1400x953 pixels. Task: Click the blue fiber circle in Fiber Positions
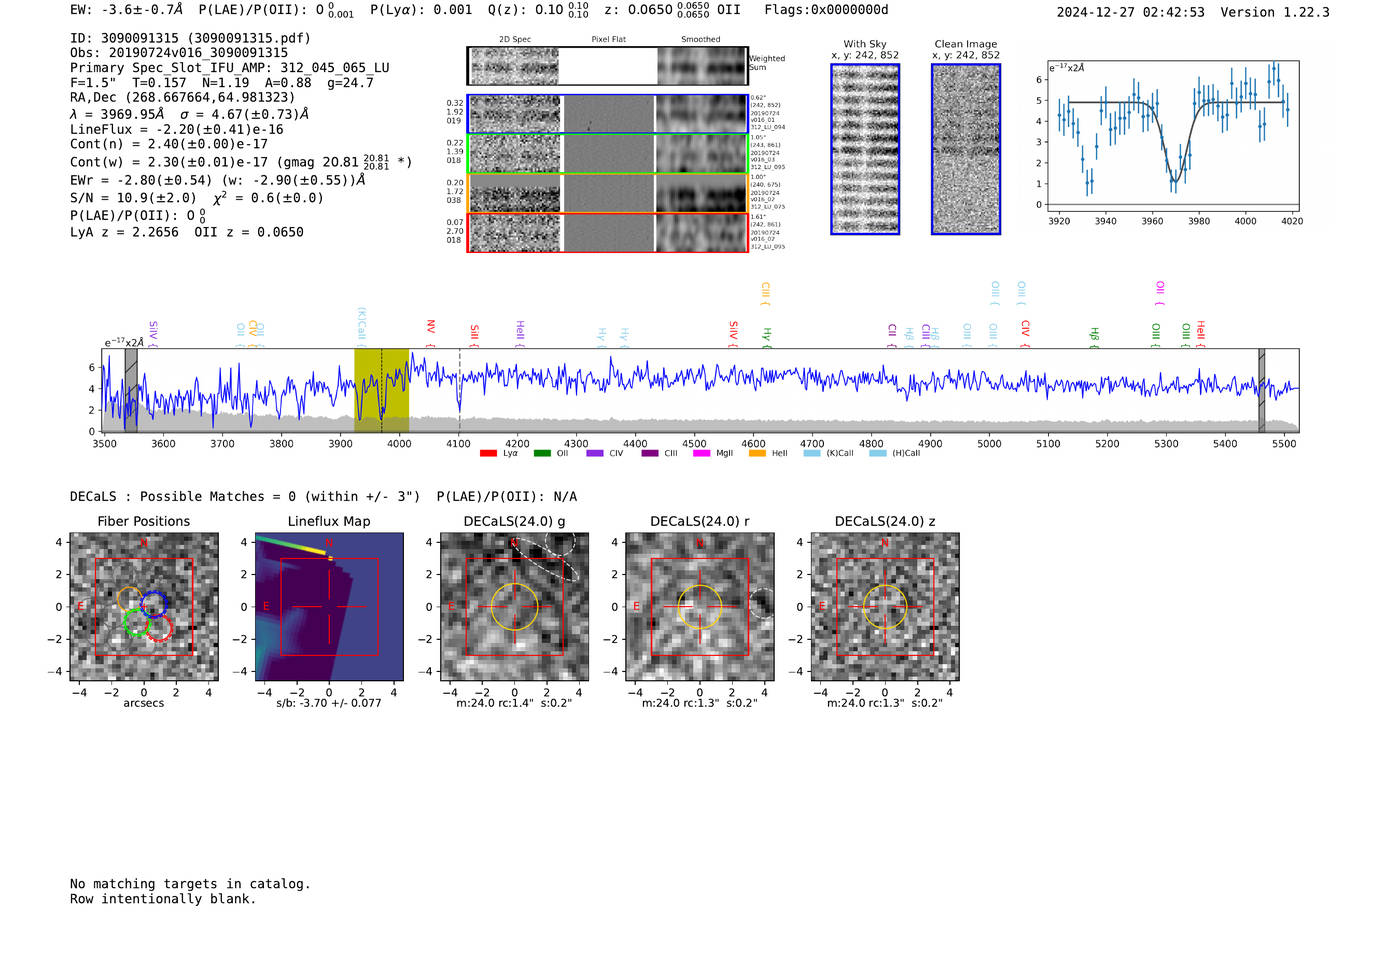(153, 604)
